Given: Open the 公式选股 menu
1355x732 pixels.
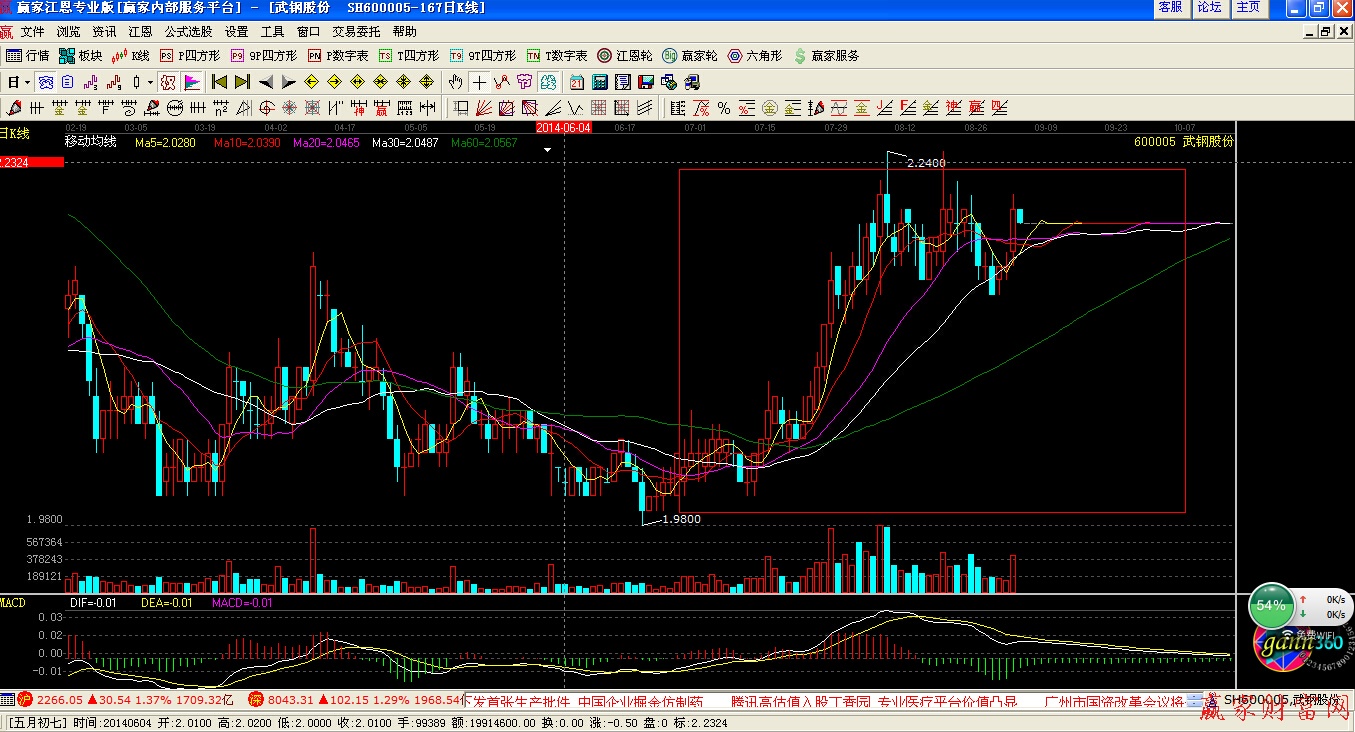Looking at the screenshot, I should [x=188, y=32].
